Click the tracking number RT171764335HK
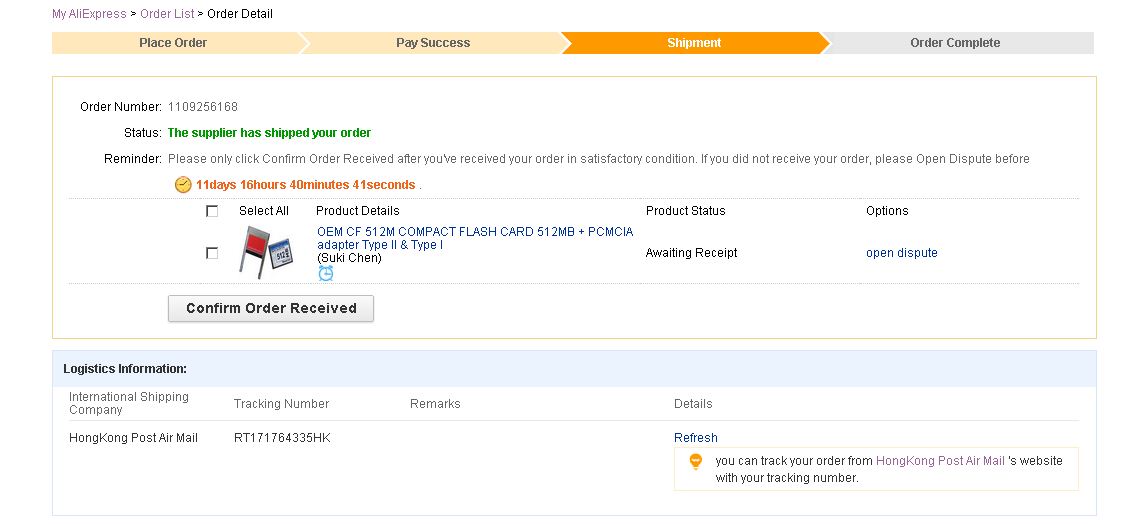The image size is (1139, 524). 282,438
